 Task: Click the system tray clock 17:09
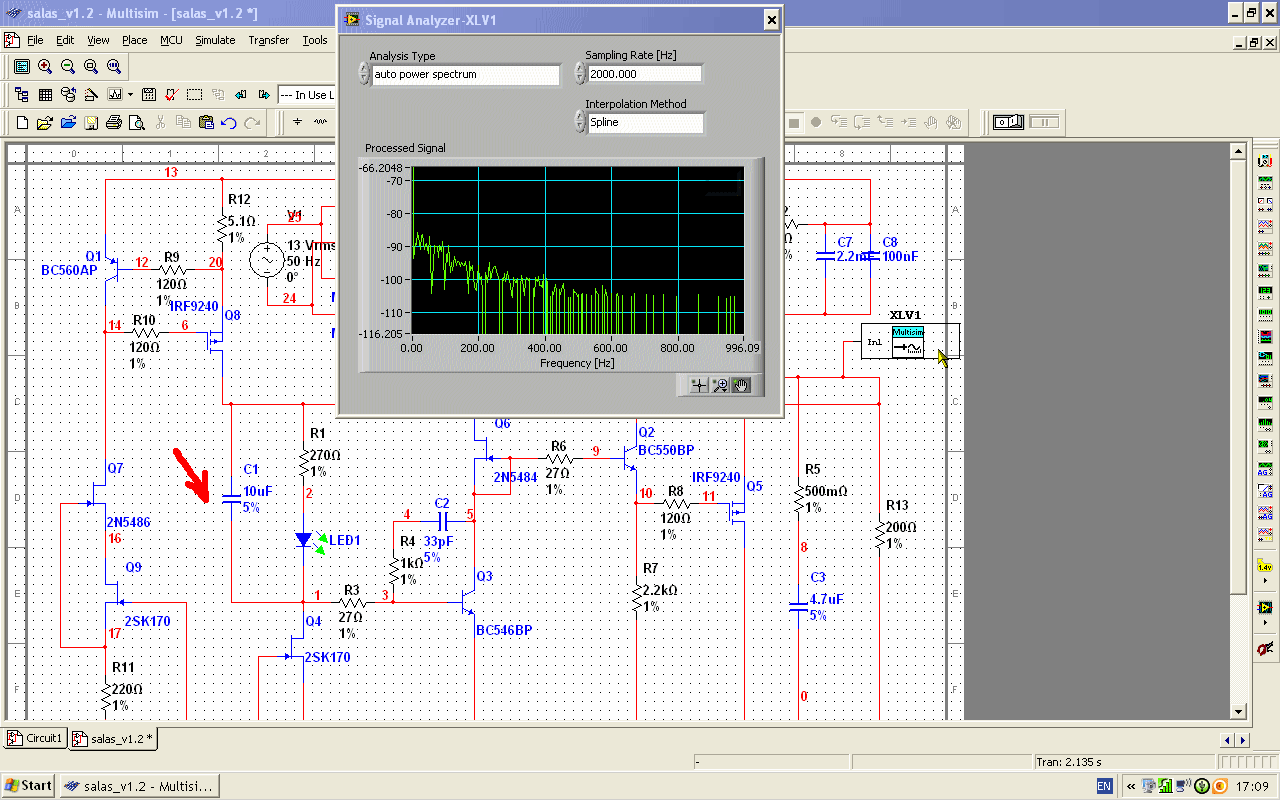tap(1252, 787)
